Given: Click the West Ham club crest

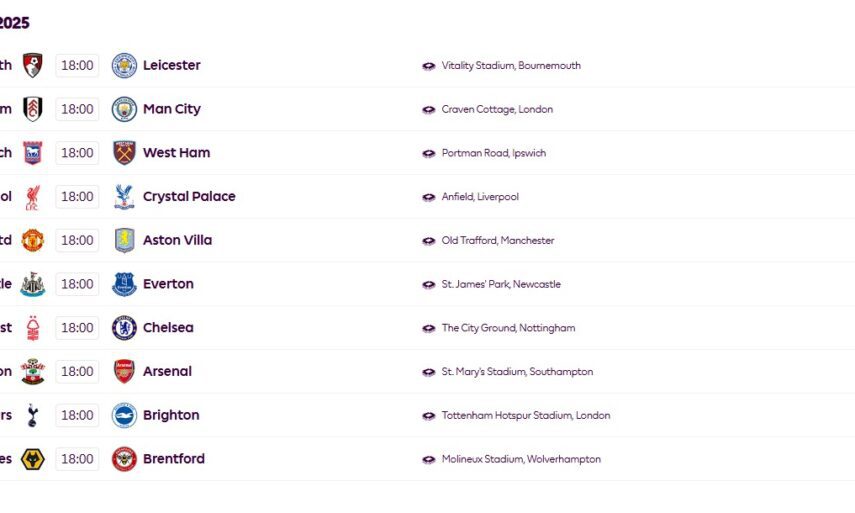Looking at the screenshot, I should (124, 153).
